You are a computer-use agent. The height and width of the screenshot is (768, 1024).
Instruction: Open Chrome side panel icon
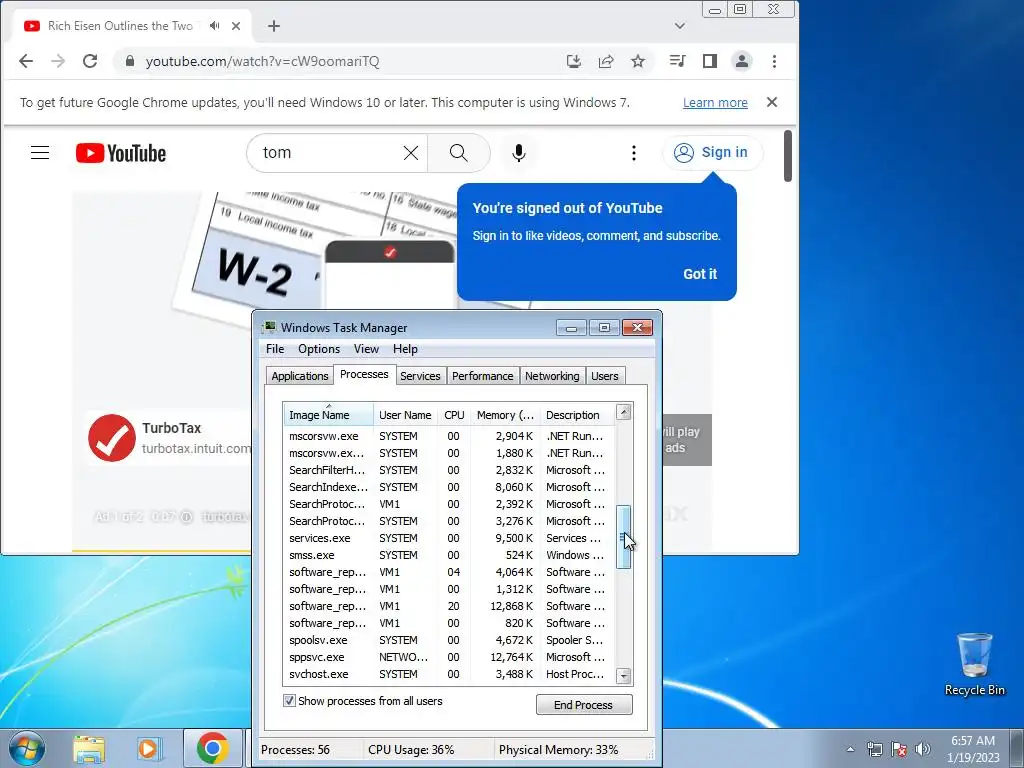coord(710,61)
